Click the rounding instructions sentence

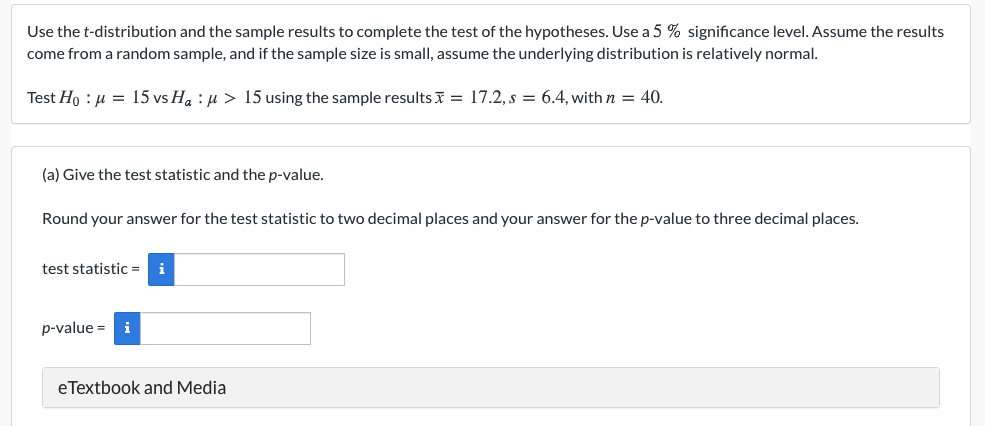coord(449,219)
